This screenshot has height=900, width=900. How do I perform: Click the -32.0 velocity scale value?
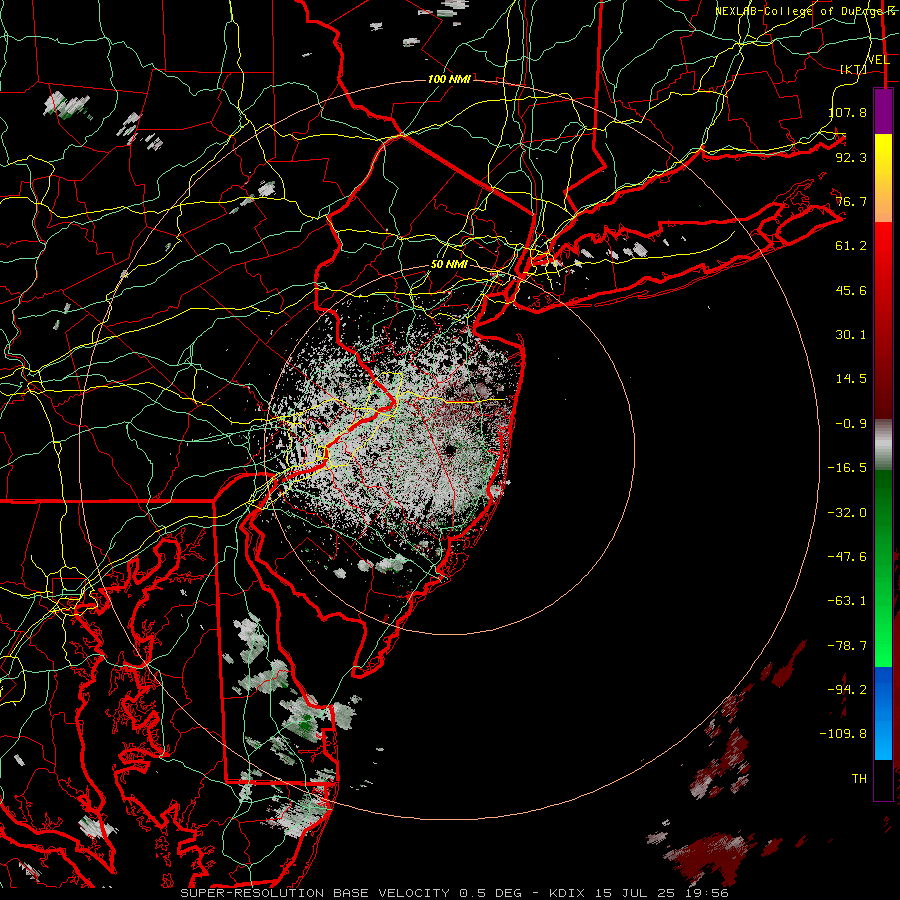point(848,513)
